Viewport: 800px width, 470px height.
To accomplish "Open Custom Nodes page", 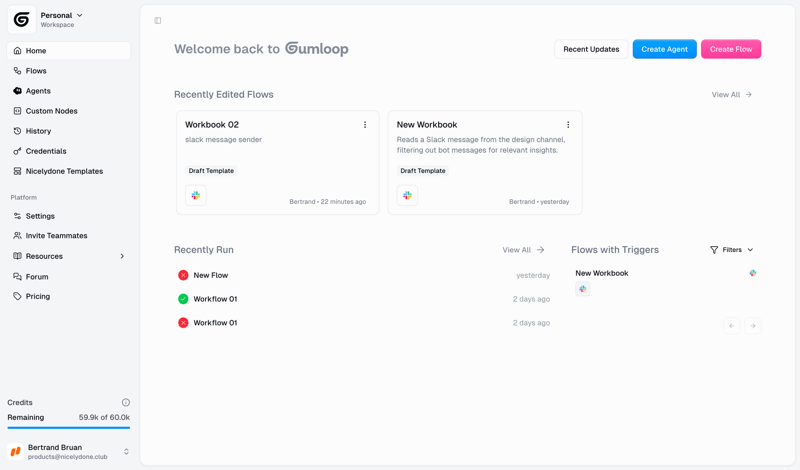I will (x=68, y=111).
